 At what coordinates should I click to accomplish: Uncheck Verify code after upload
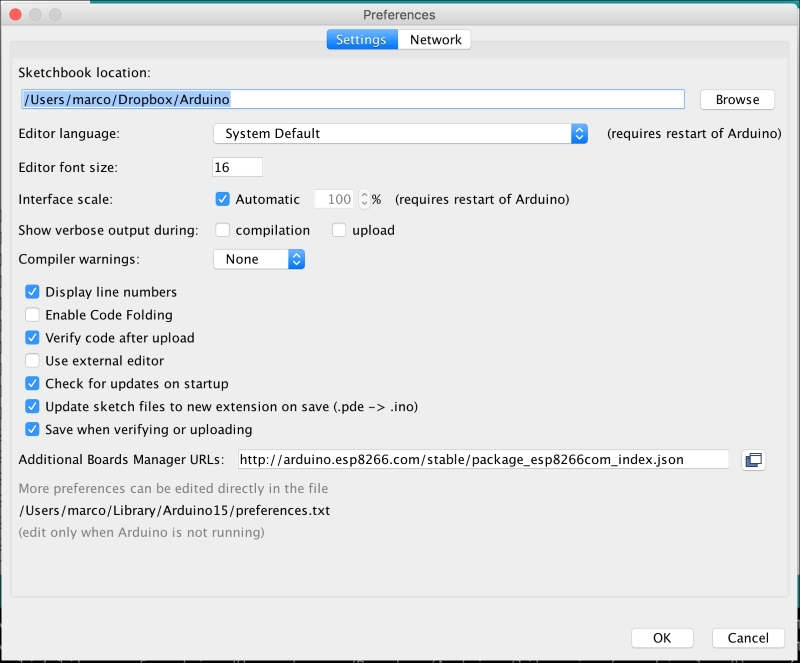[x=33, y=338]
